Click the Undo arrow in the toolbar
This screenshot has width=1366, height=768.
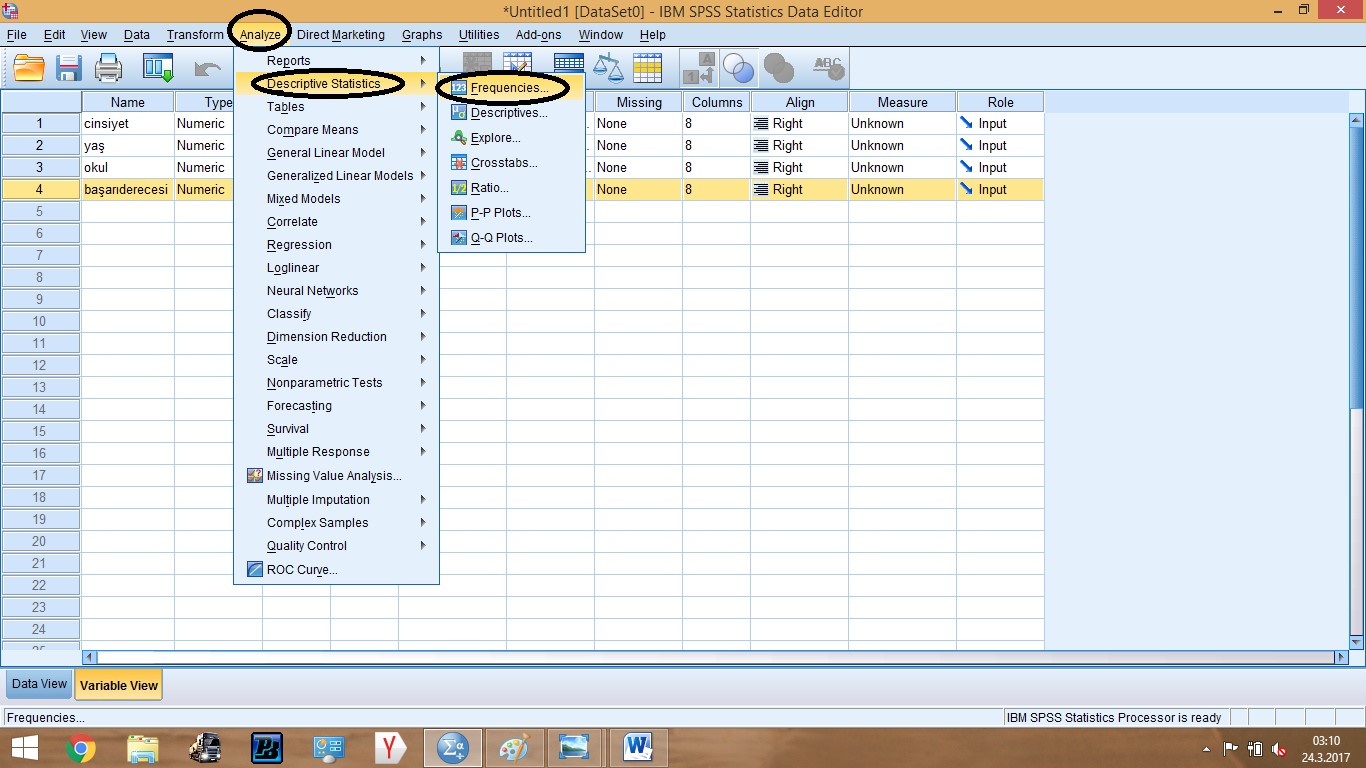[x=208, y=68]
